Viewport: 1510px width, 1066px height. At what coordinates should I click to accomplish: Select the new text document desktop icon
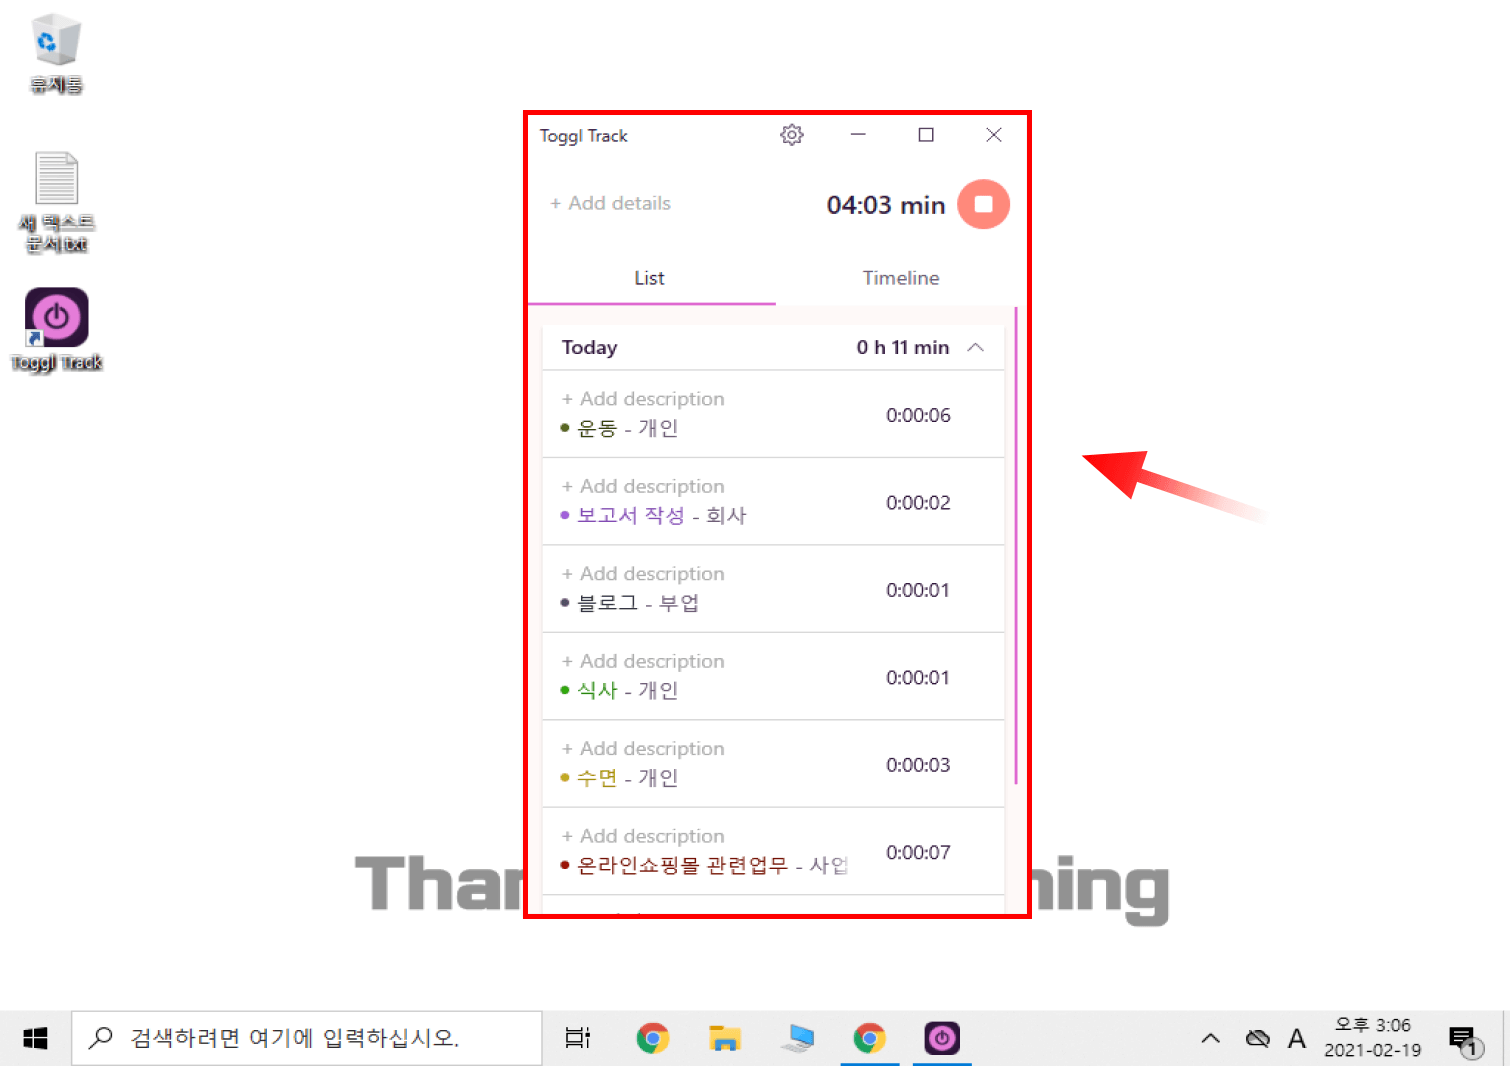[57, 202]
